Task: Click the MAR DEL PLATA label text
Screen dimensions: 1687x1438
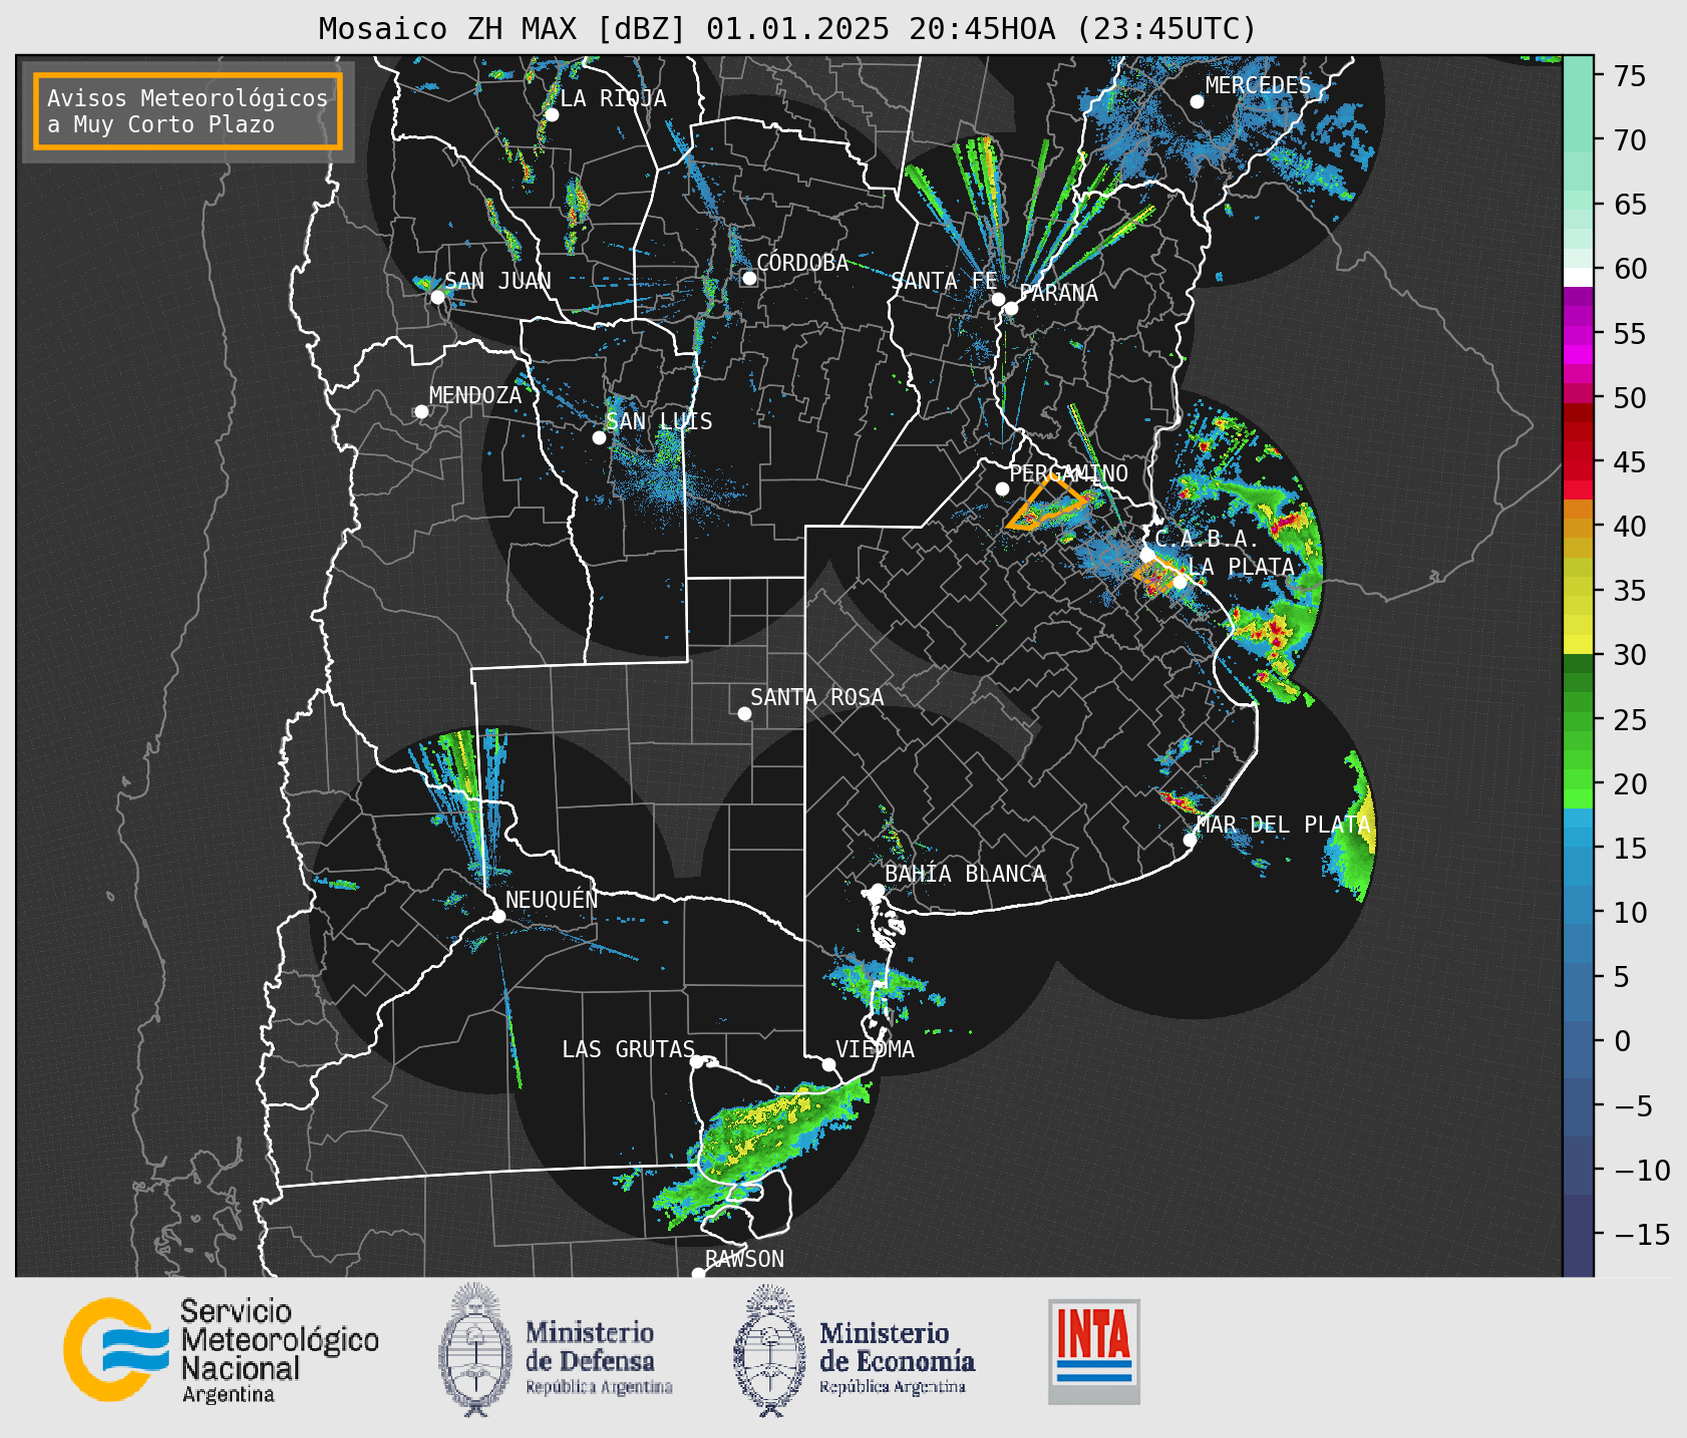Action: point(1283,825)
